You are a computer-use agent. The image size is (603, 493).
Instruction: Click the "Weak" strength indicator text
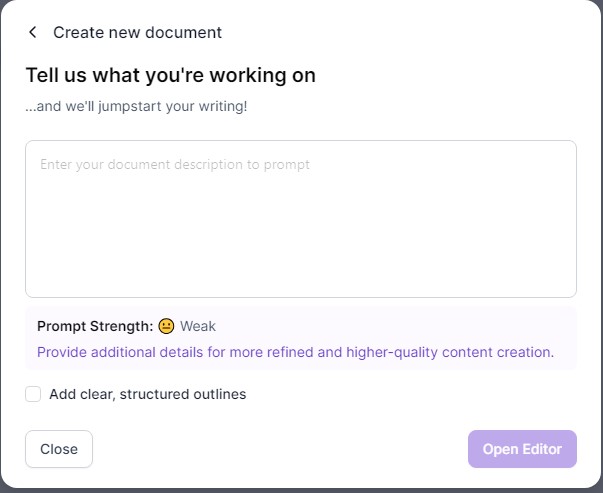pyautogui.click(x=198, y=326)
